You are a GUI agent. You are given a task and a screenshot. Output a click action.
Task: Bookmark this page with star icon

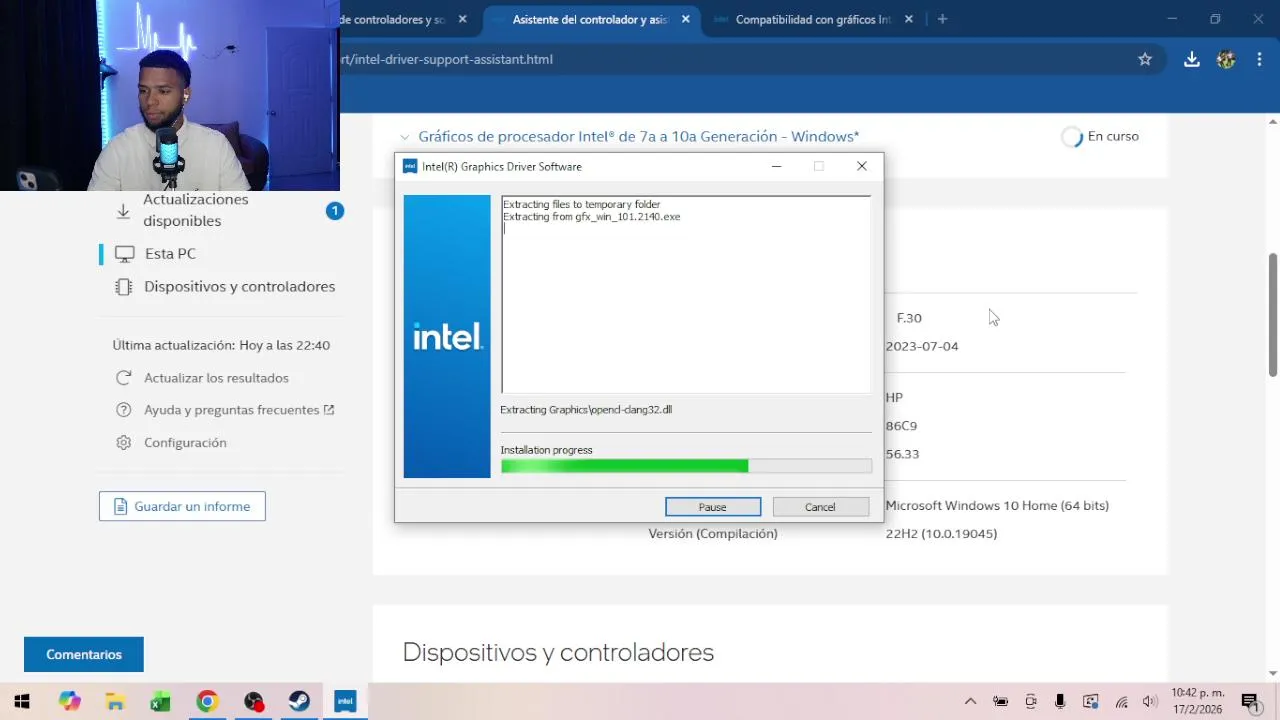tap(1145, 59)
